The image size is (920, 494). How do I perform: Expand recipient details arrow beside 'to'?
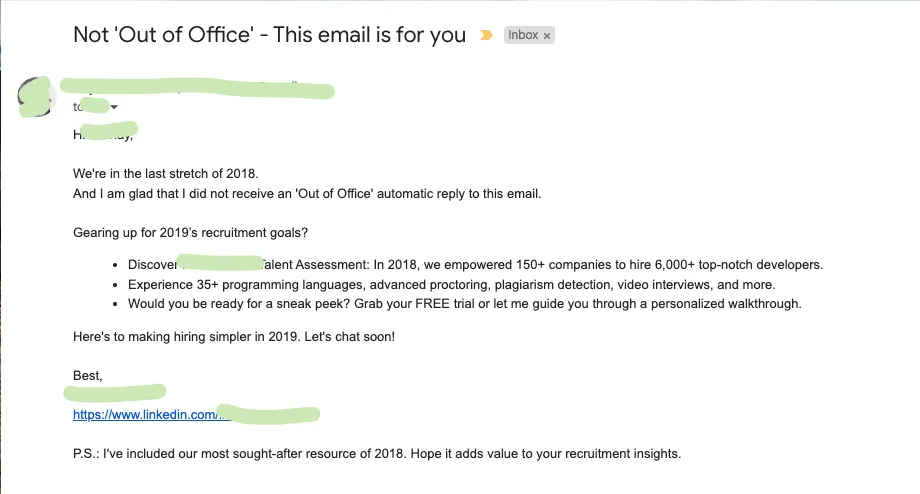[114, 107]
